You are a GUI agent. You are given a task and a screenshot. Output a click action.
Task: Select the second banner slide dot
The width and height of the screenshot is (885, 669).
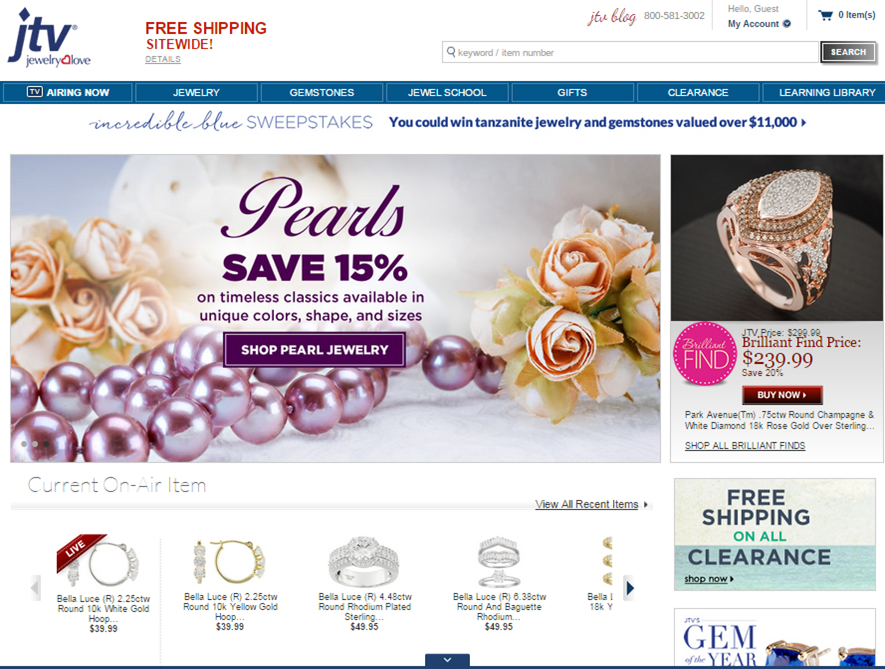(x=35, y=444)
